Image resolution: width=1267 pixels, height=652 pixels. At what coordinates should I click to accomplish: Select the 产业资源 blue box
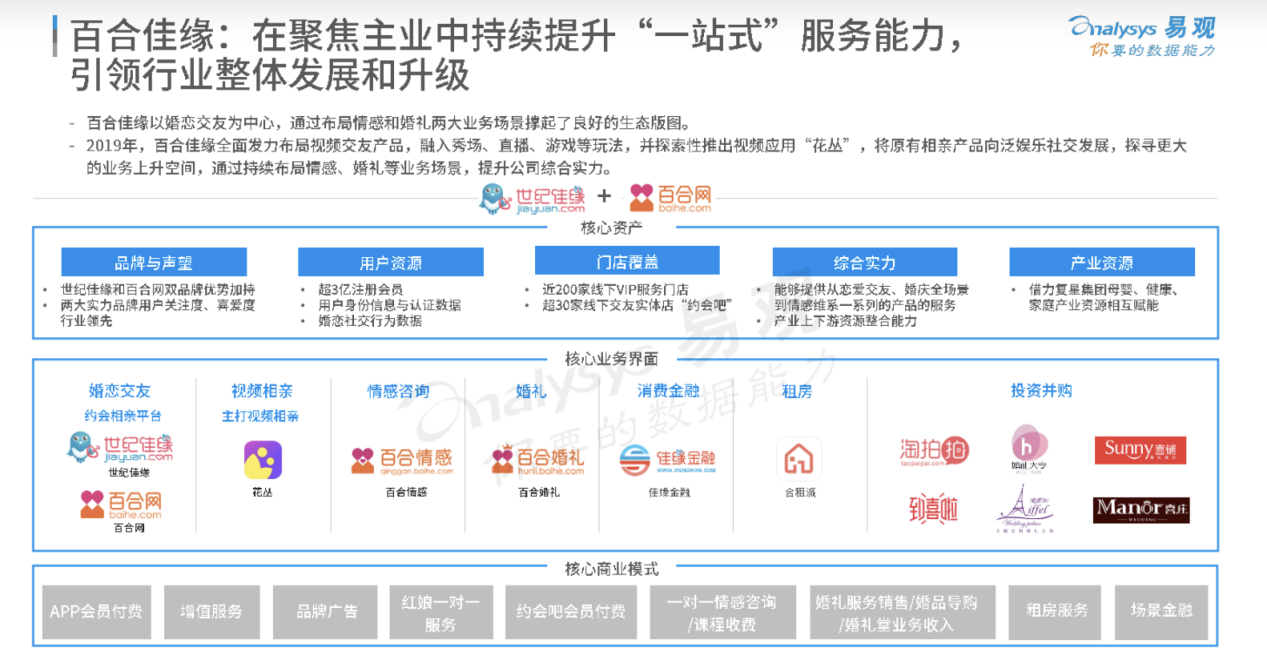coord(1101,263)
